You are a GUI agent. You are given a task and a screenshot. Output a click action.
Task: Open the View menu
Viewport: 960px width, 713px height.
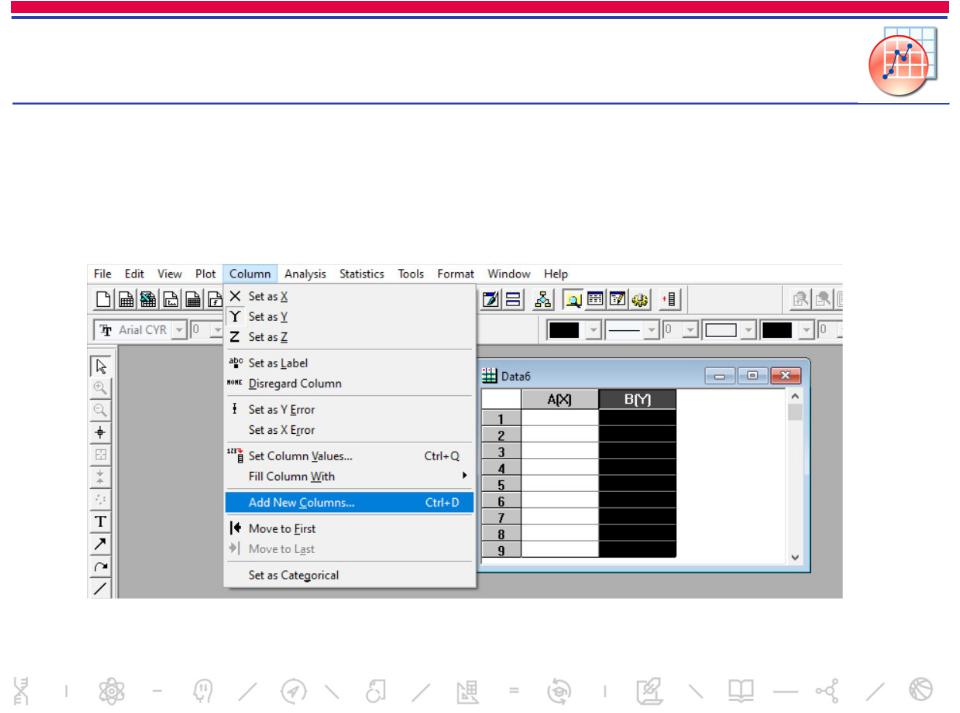(x=169, y=274)
